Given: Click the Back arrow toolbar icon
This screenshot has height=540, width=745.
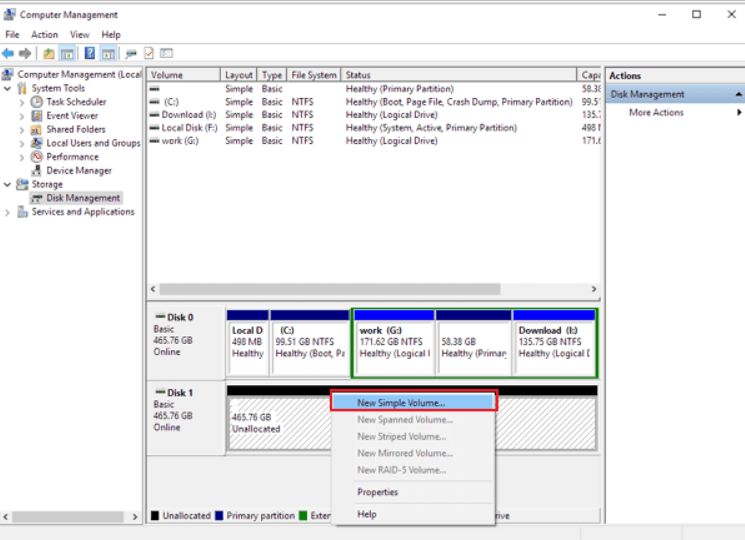Looking at the screenshot, I should (x=10, y=53).
